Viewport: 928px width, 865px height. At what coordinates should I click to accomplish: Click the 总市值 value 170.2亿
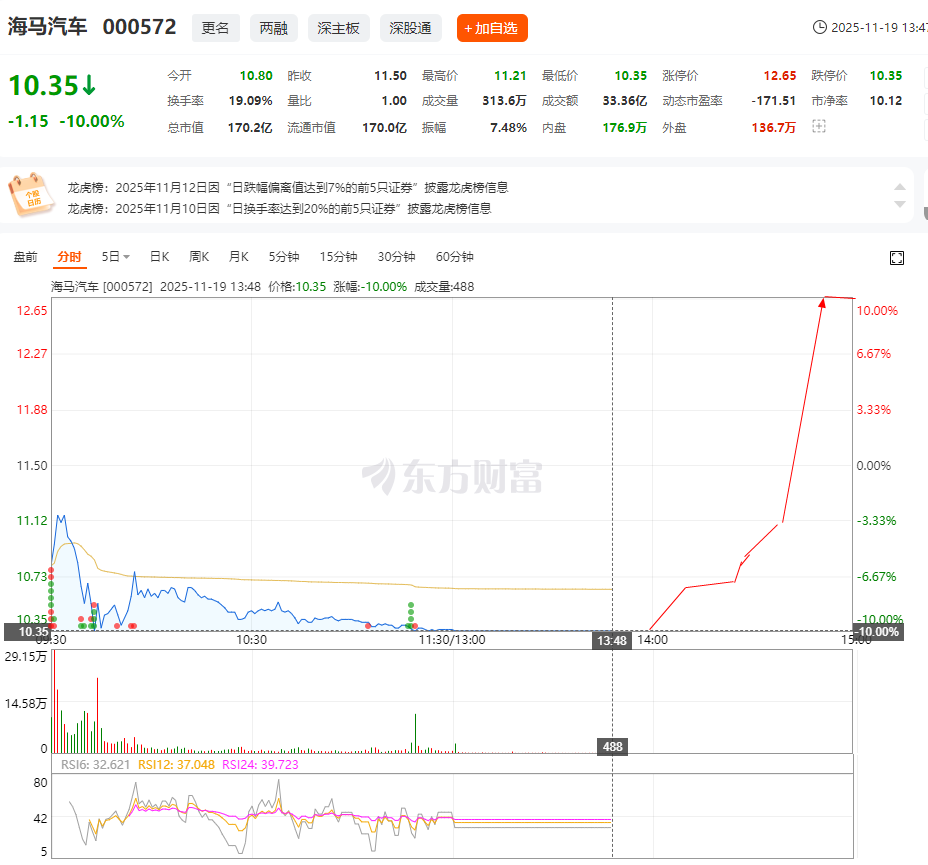[x=250, y=127]
